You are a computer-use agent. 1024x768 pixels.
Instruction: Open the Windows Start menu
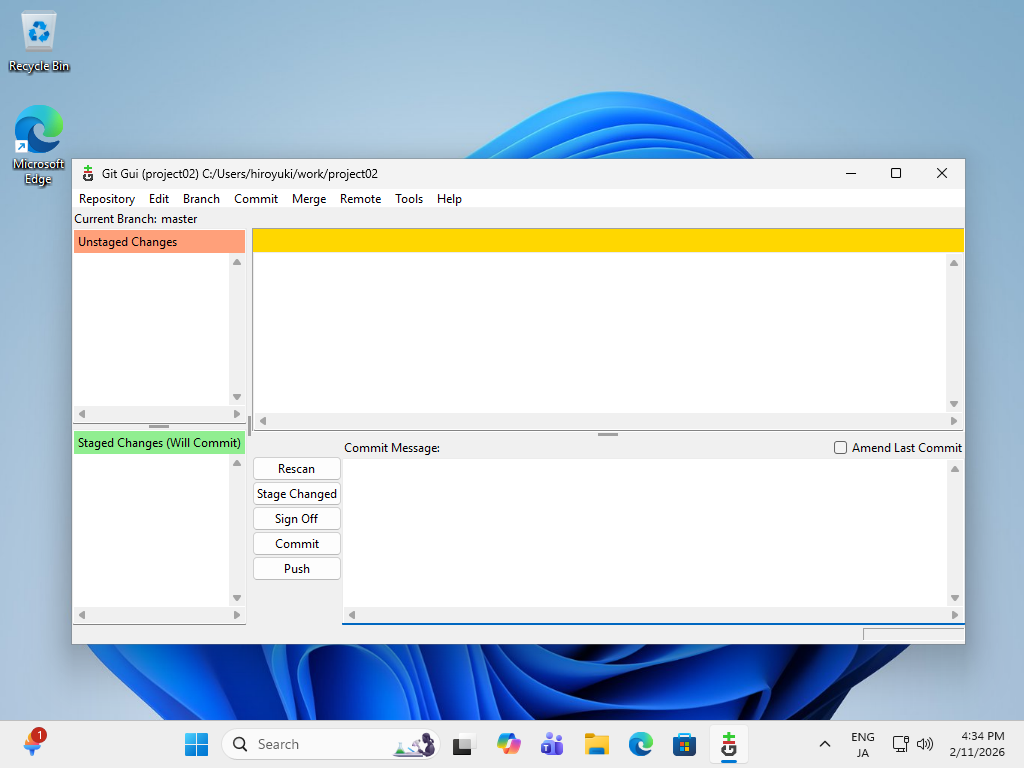(196, 744)
